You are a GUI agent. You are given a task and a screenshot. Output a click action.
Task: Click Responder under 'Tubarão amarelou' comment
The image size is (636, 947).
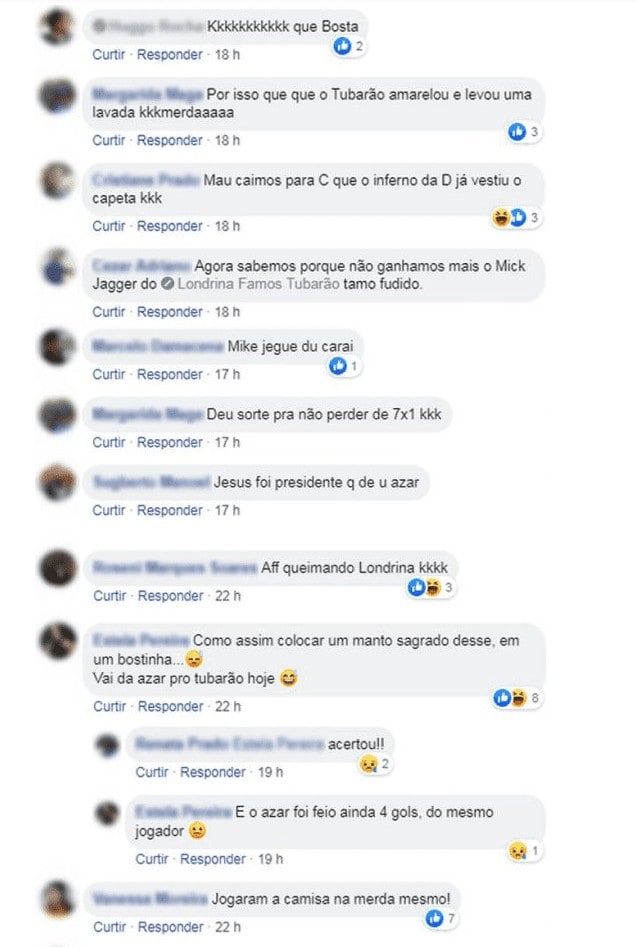(x=170, y=140)
